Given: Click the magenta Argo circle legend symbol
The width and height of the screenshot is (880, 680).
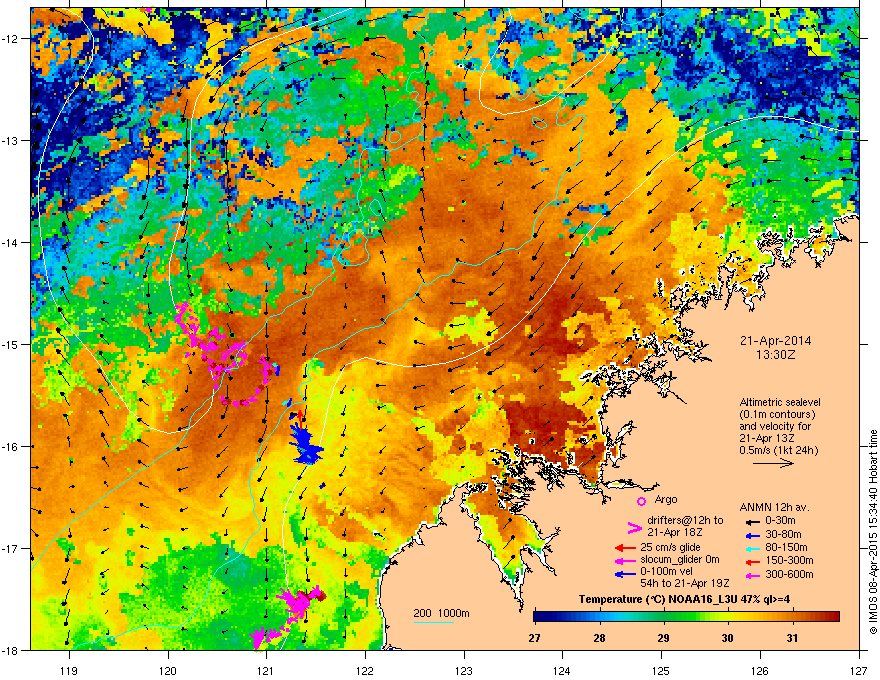Looking at the screenshot, I should [641, 501].
